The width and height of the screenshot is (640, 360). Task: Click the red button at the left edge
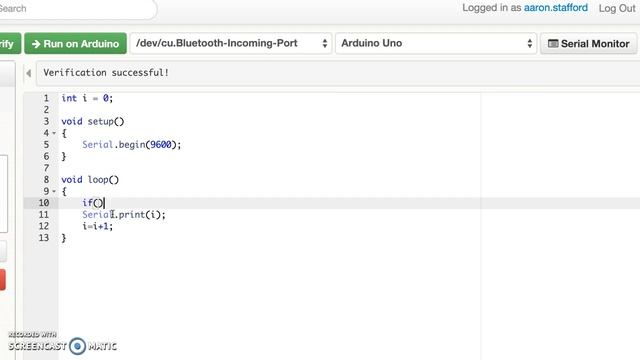(2, 280)
